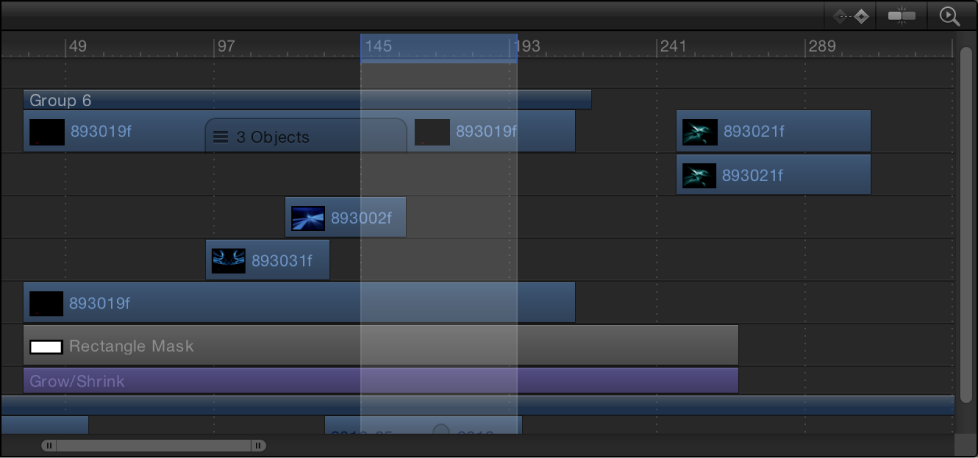Click the right handle of zoom scrollbar
The height and width of the screenshot is (458, 978).
[x=258, y=446]
